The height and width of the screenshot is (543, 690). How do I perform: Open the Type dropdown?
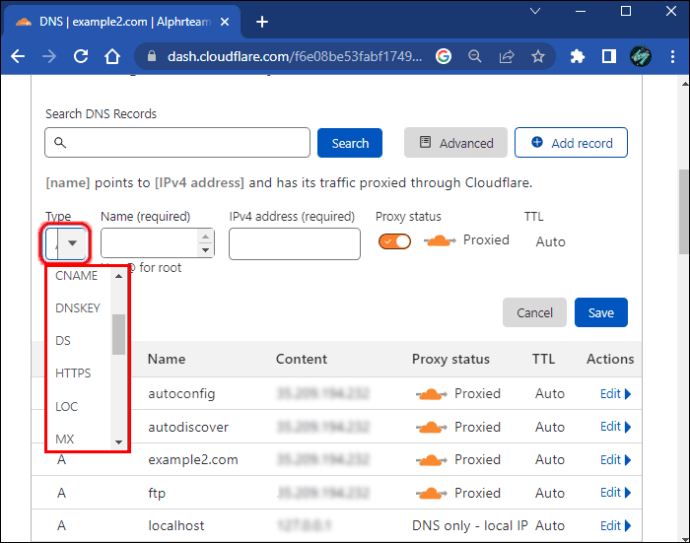coord(66,243)
